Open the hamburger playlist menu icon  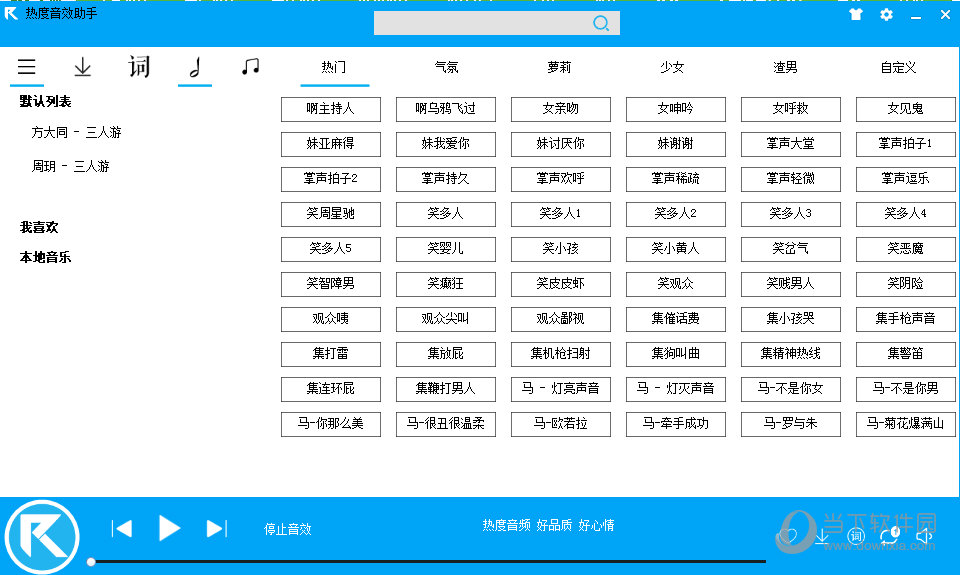pyautogui.click(x=26, y=66)
